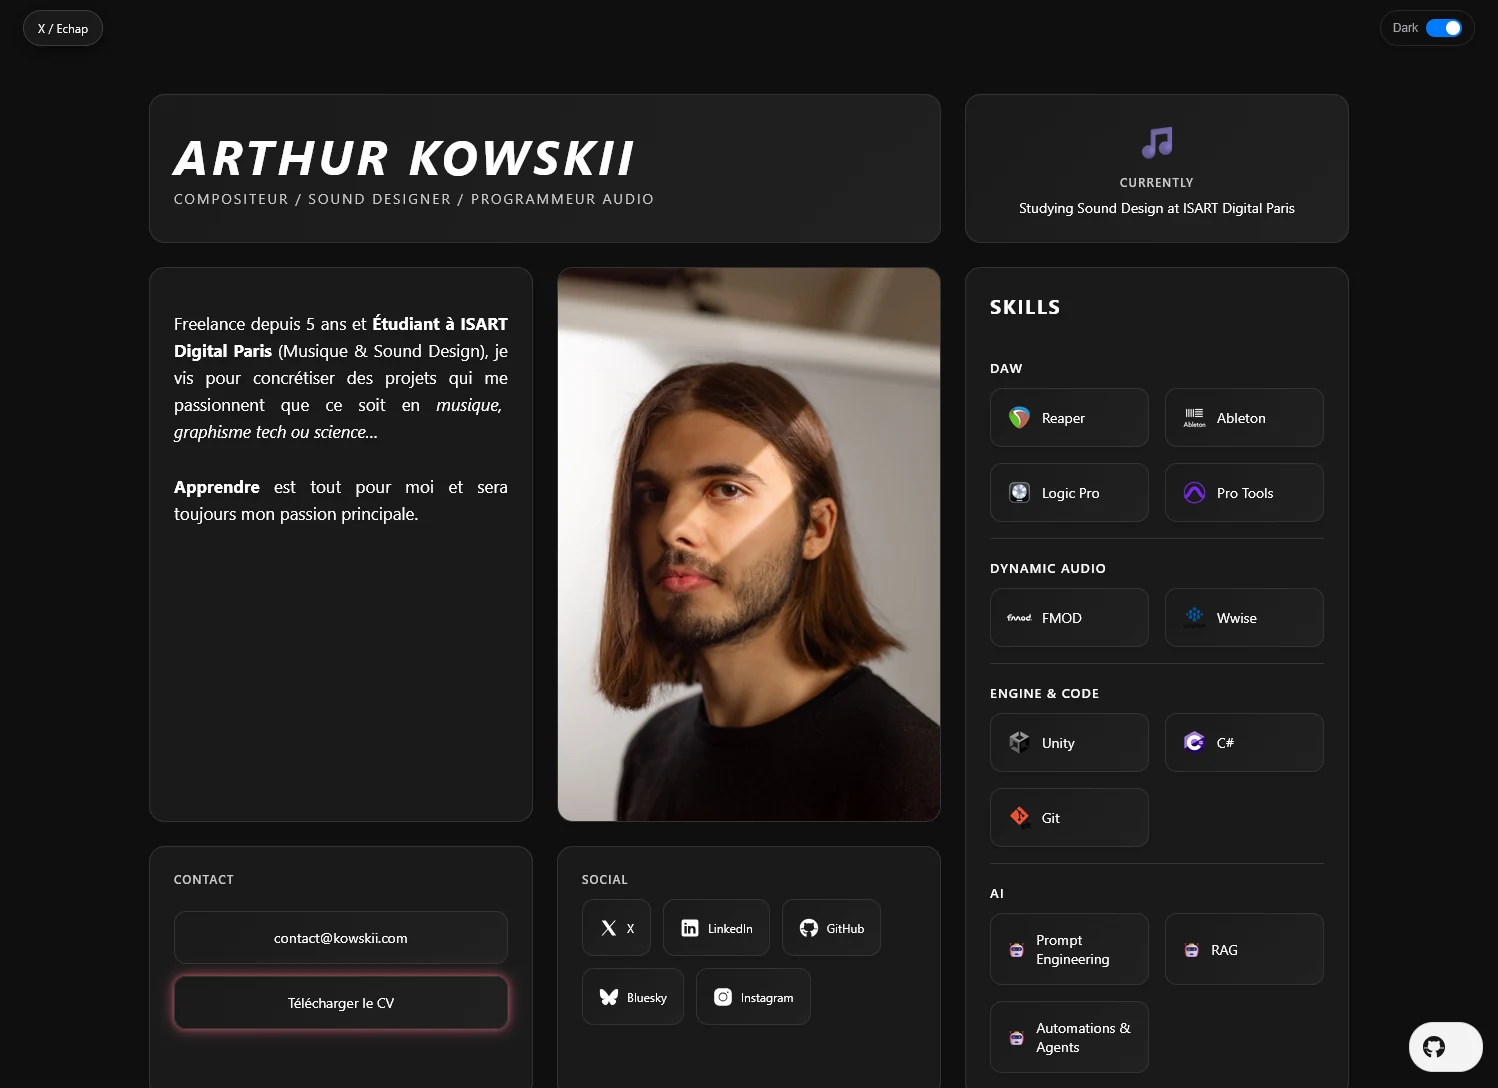Viewport: 1498px width, 1088px height.
Task: Click the C# language icon
Action: (x=1194, y=742)
